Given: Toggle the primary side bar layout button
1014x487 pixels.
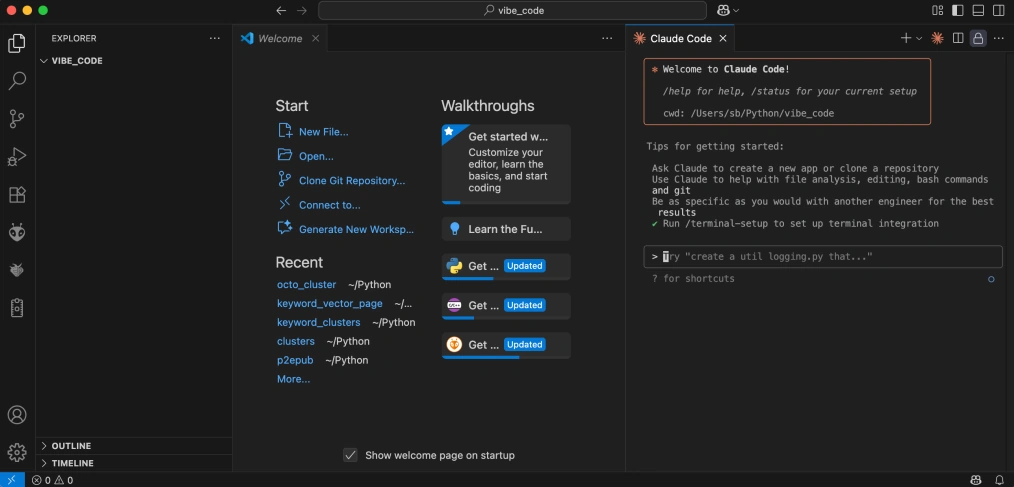Looking at the screenshot, I should coord(958,10).
